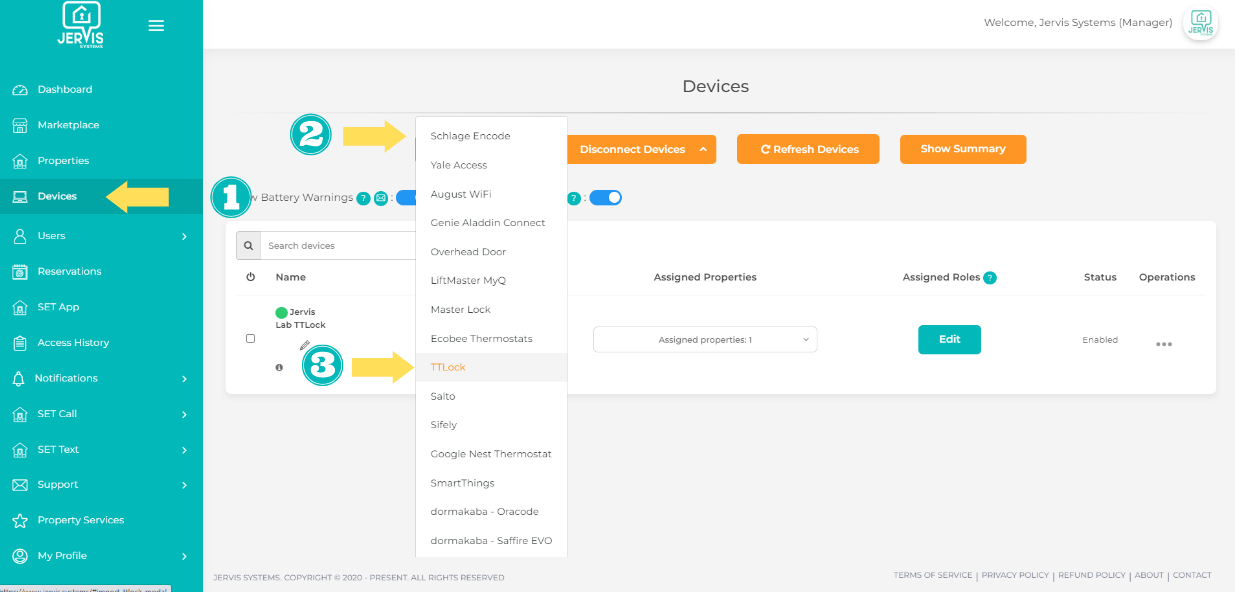Screen dimensions: 1235x592
Task: Click Battery Warnings email envelope icon
Action: coord(381,198)
